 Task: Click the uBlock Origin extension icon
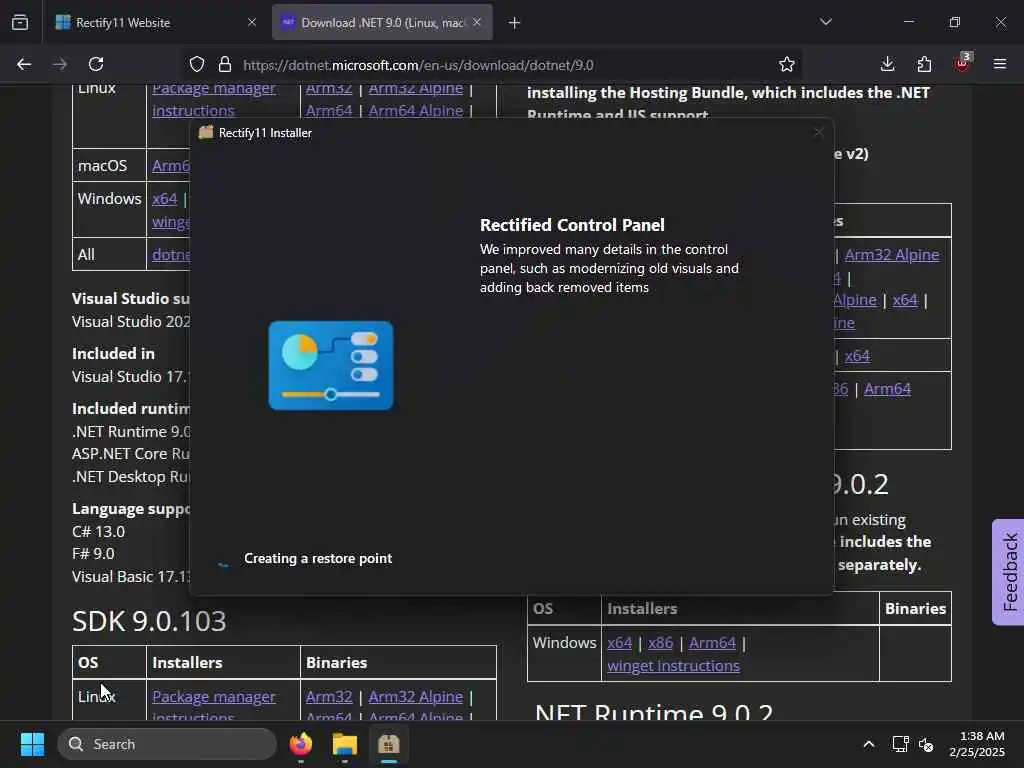click(962, 63)
